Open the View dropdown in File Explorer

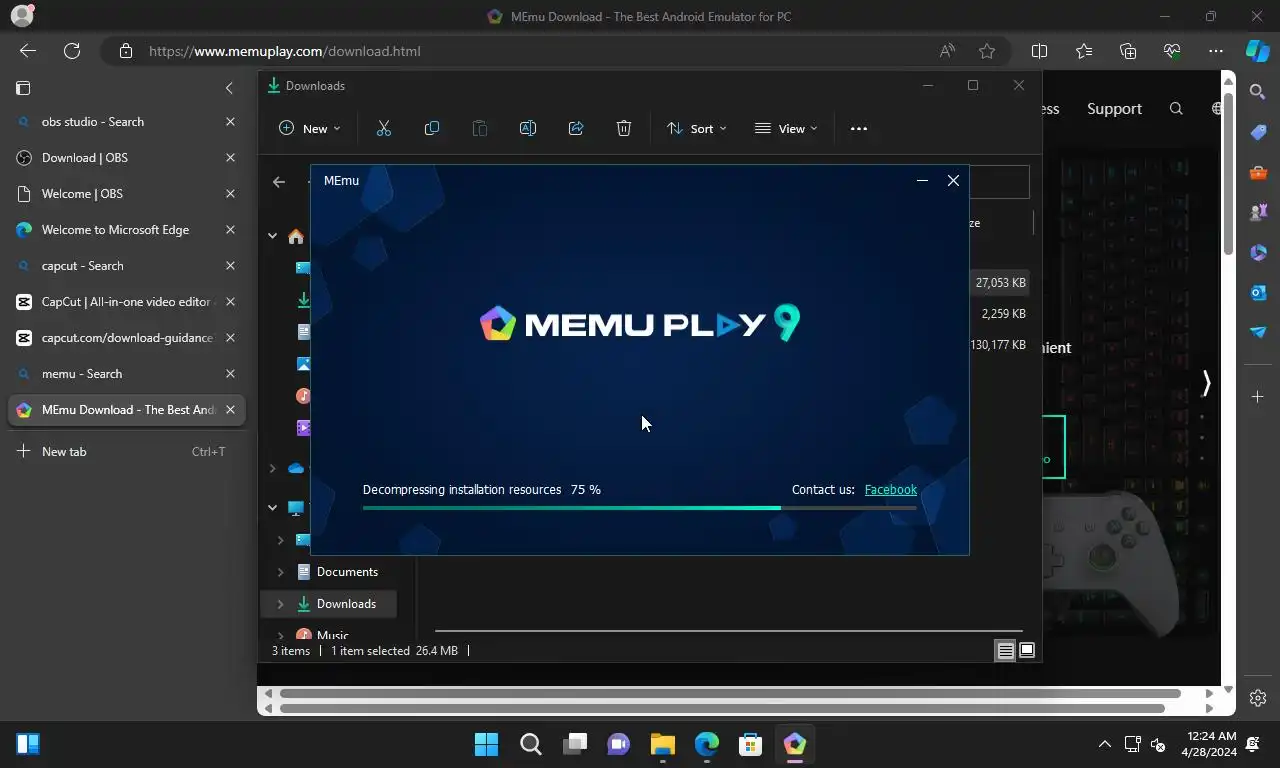pyautogui.click(x=786, y=128)
